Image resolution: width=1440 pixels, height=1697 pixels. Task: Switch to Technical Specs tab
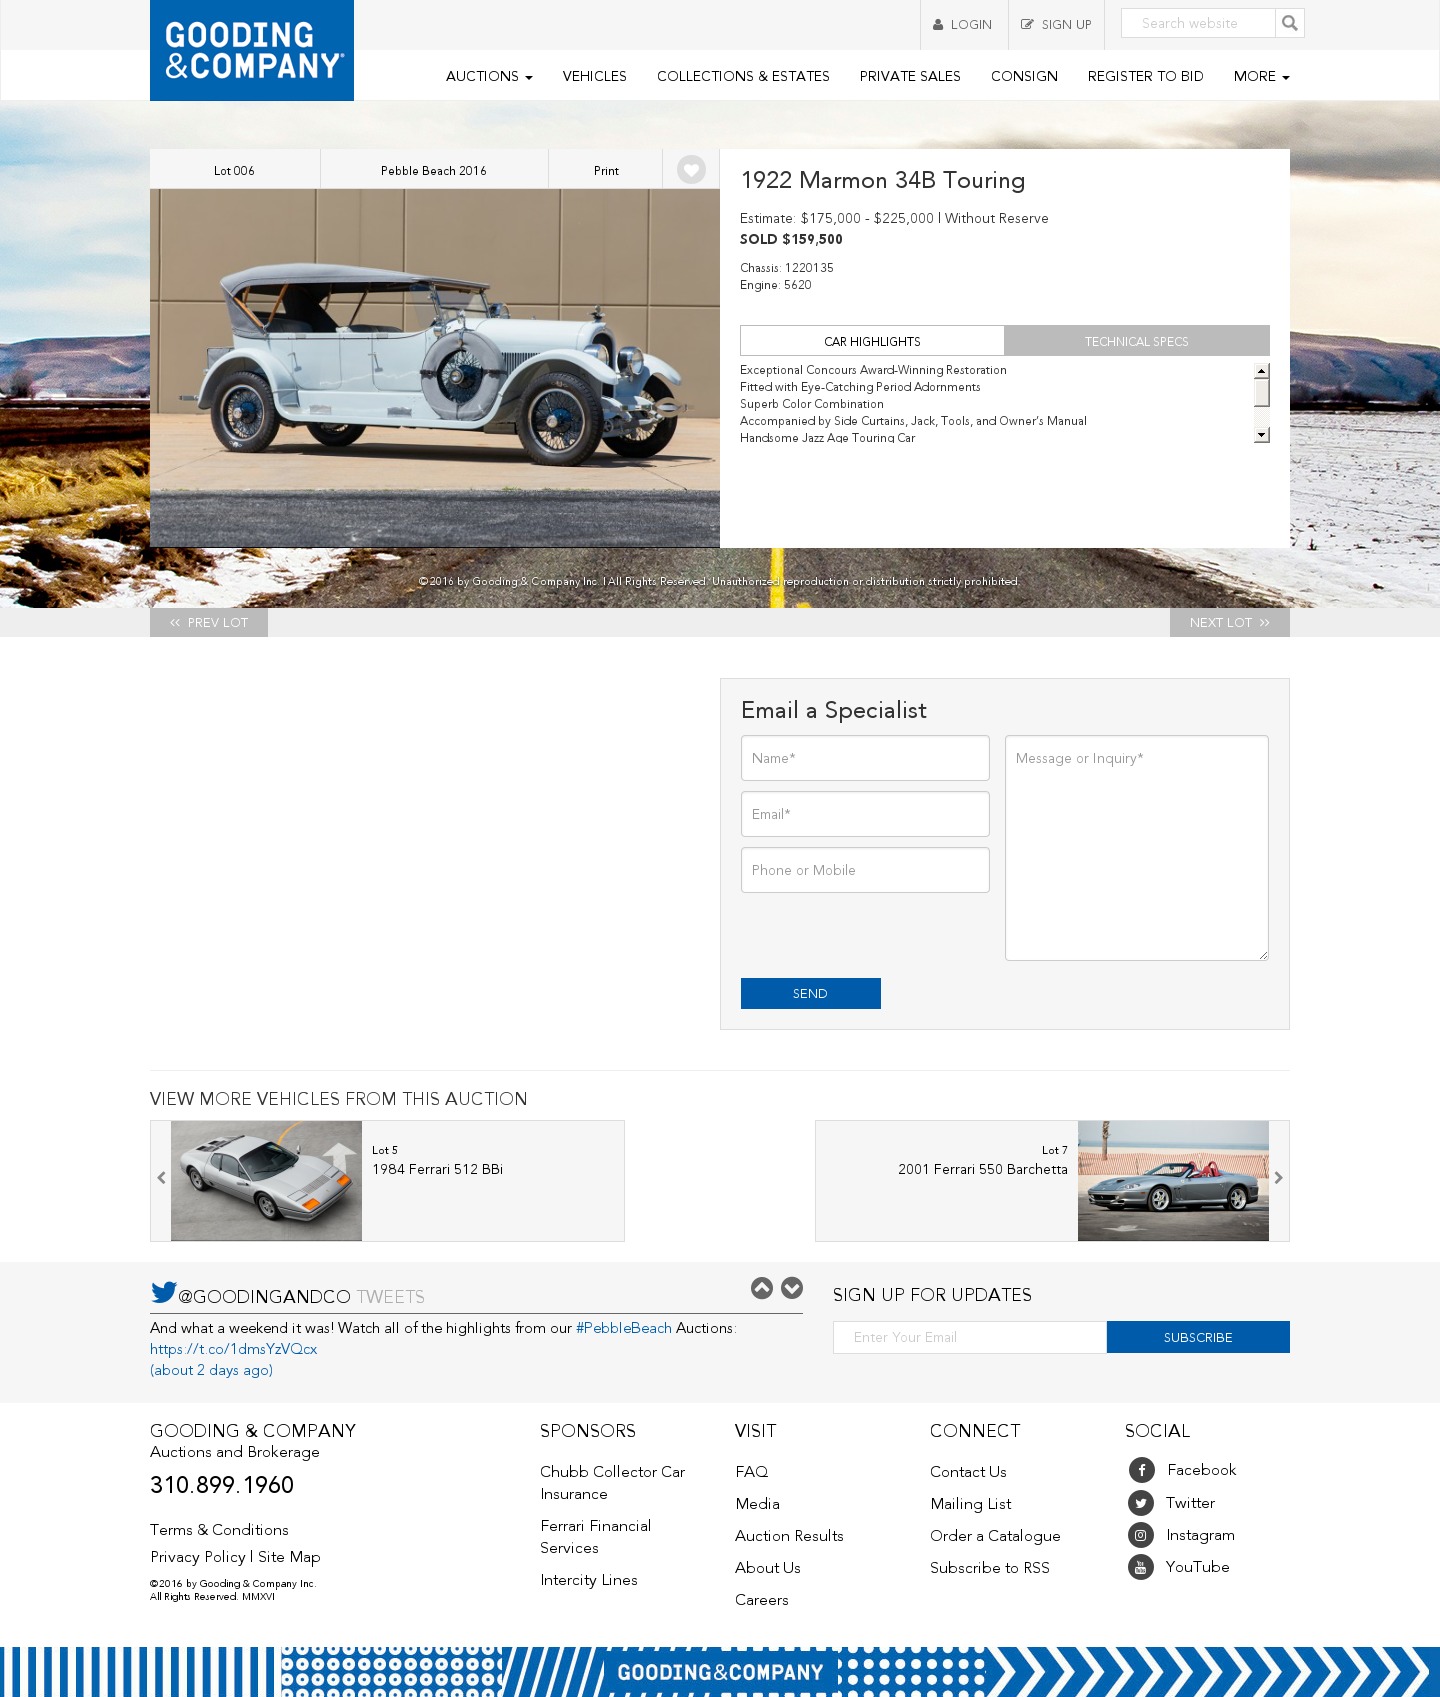1137,341
